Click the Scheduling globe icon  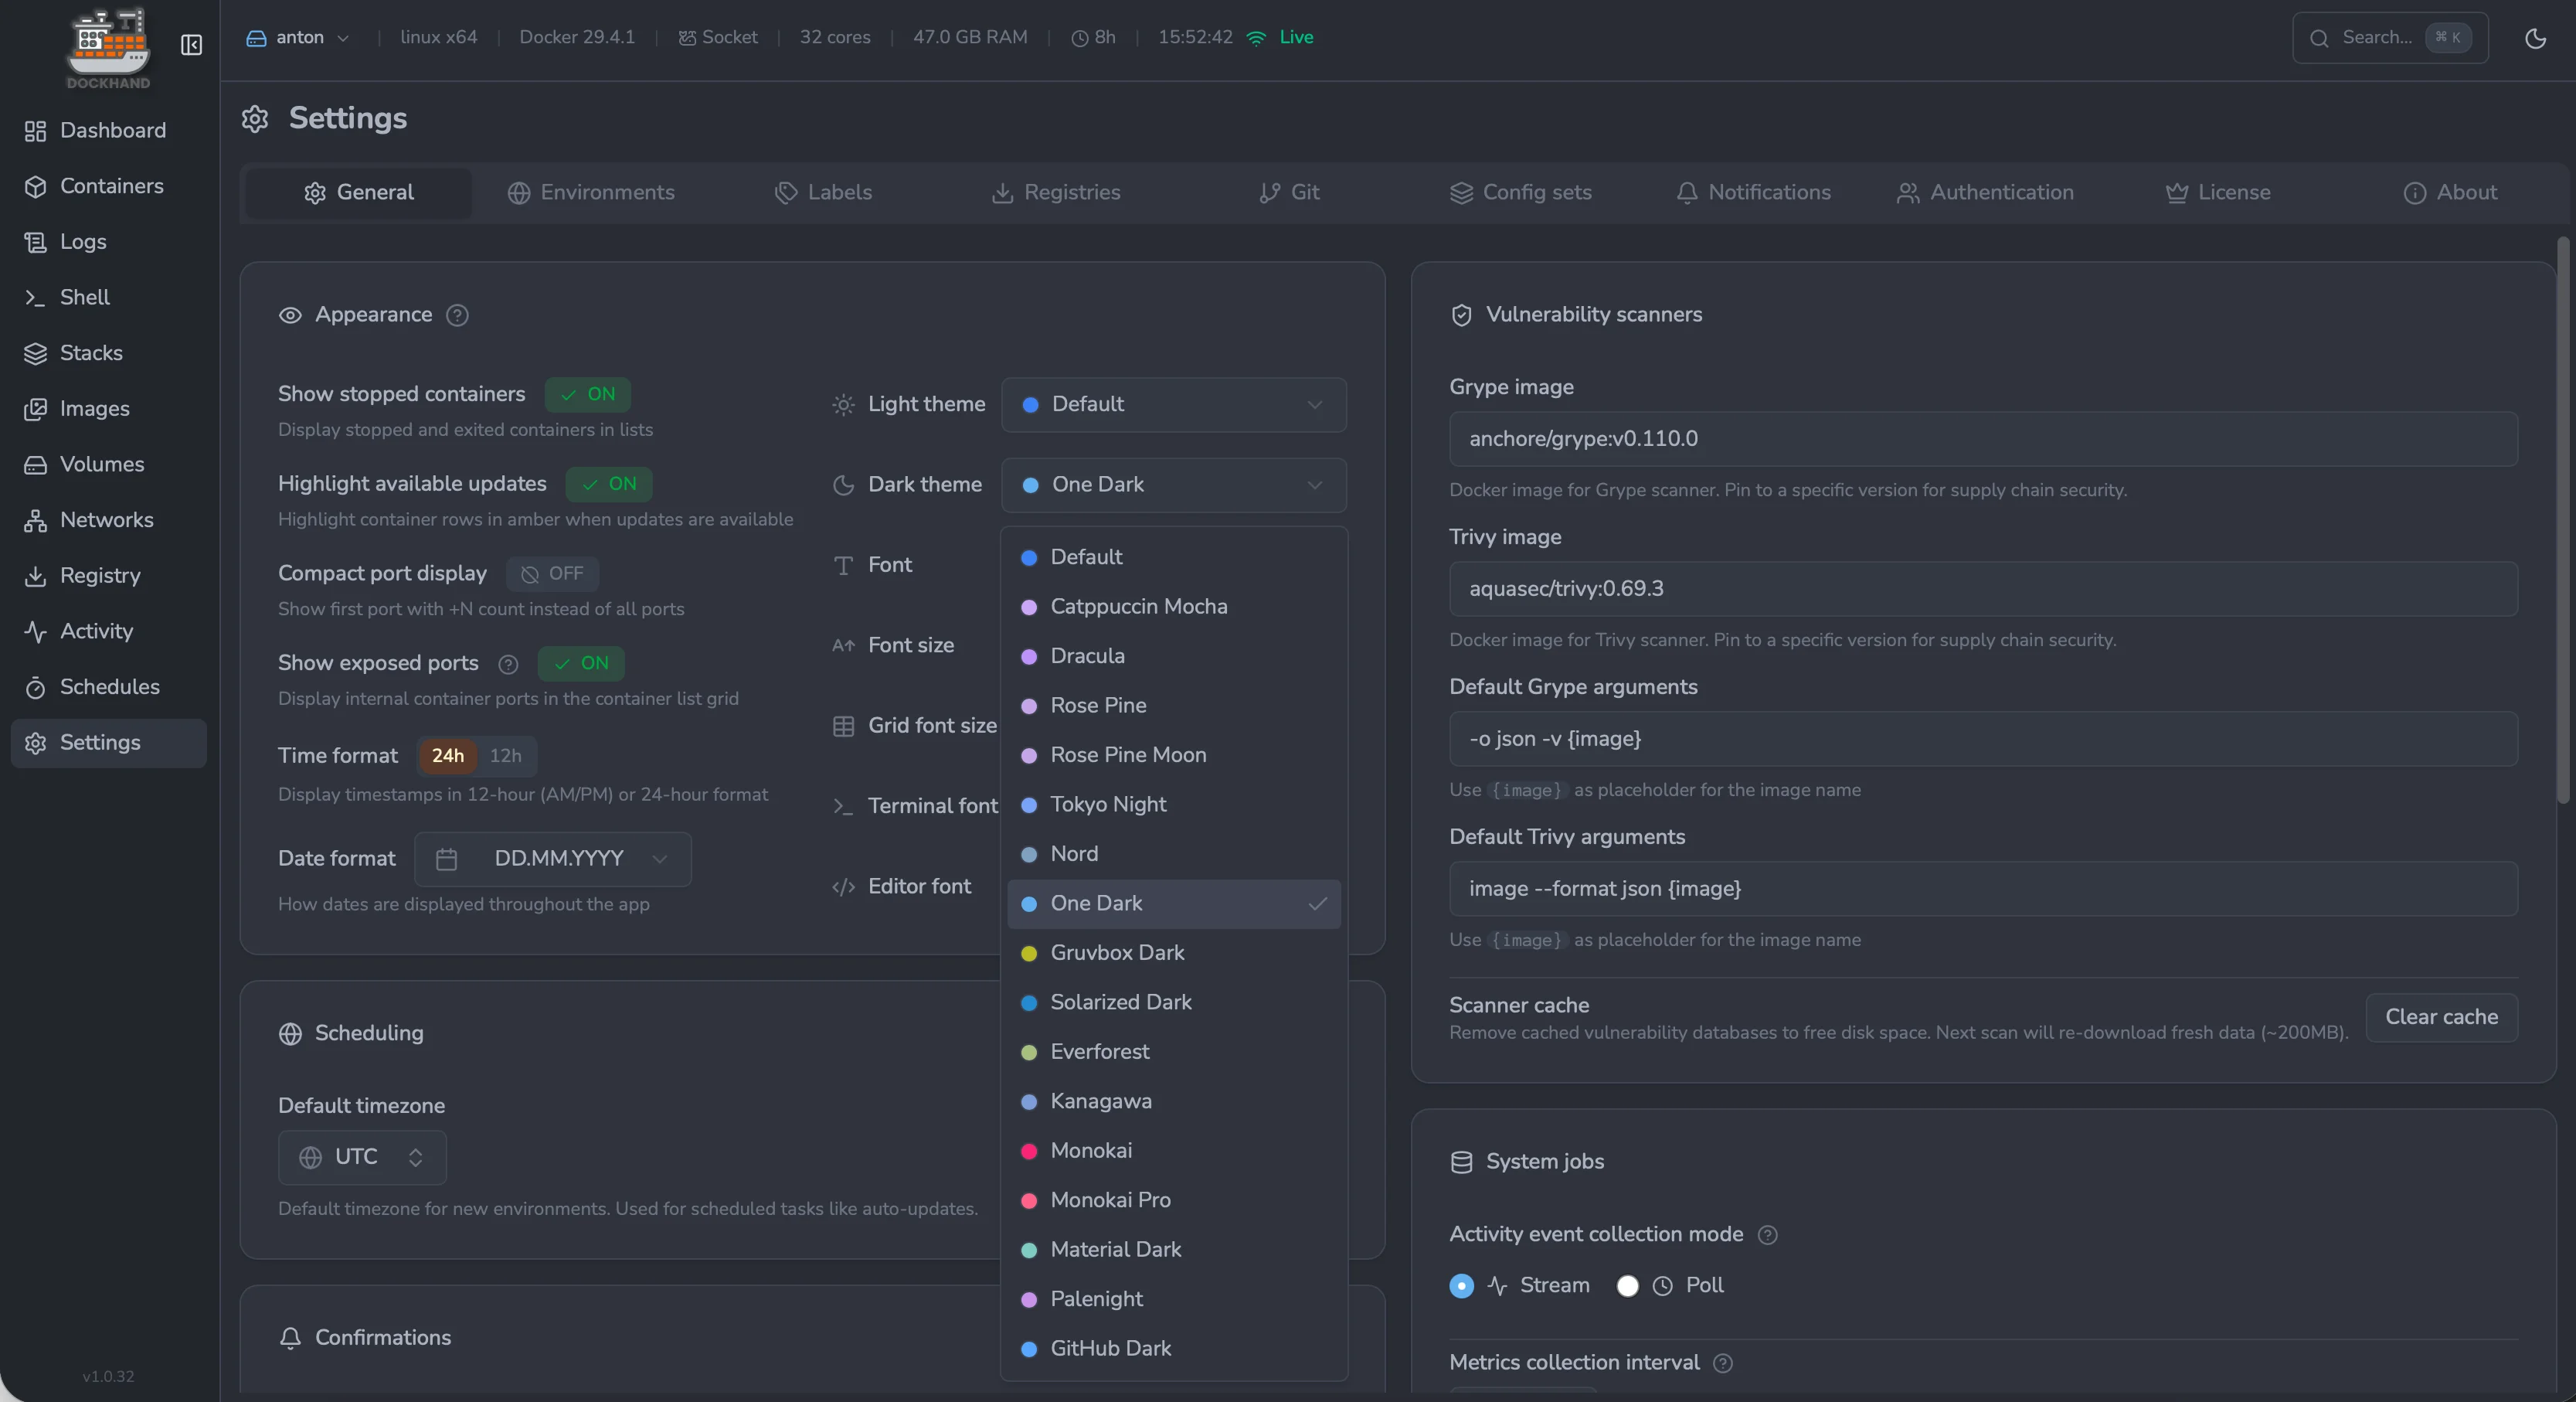coord(290,1034)
